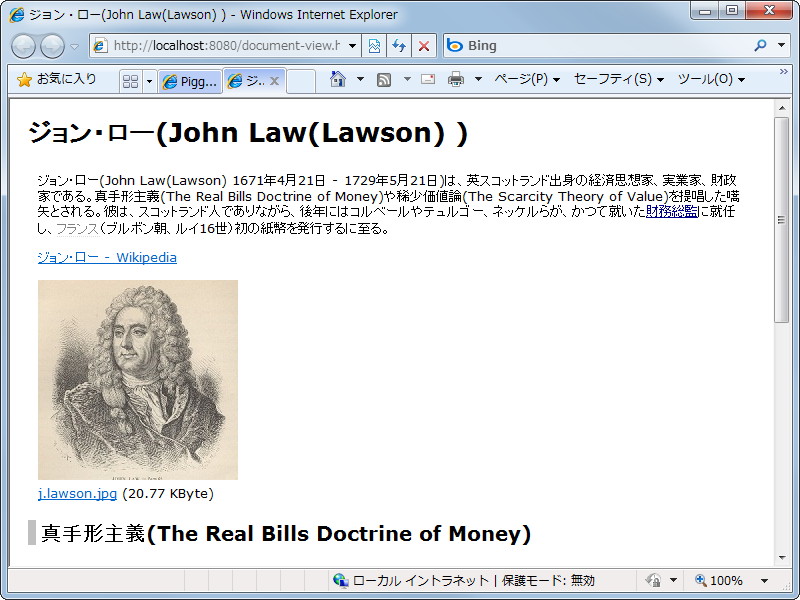Viewport: 800px width, 600px height.
Task: Click the heading 真手形主義(The Real Bills Doctrine of Money)
Action: (x=286, y=533)
